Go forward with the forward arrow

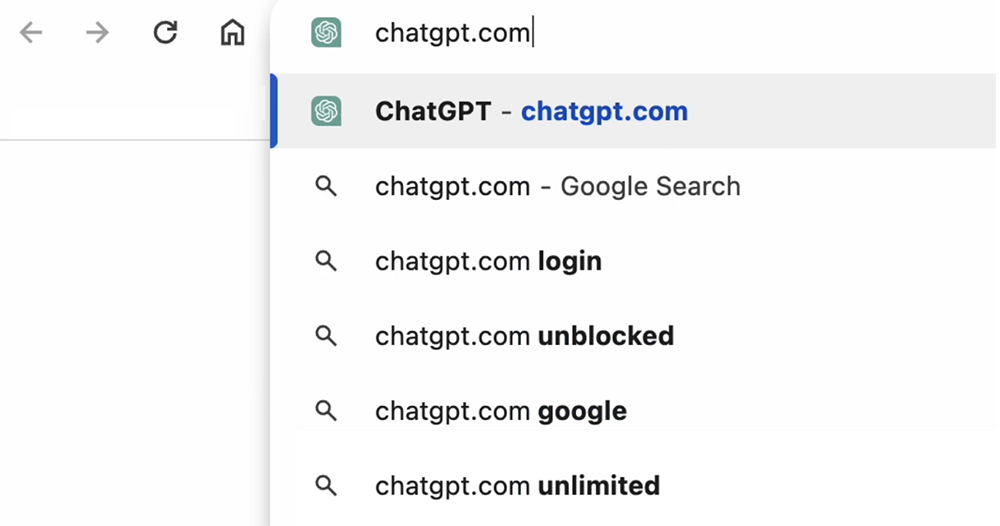pyautogui.click(x=98, y=33)
